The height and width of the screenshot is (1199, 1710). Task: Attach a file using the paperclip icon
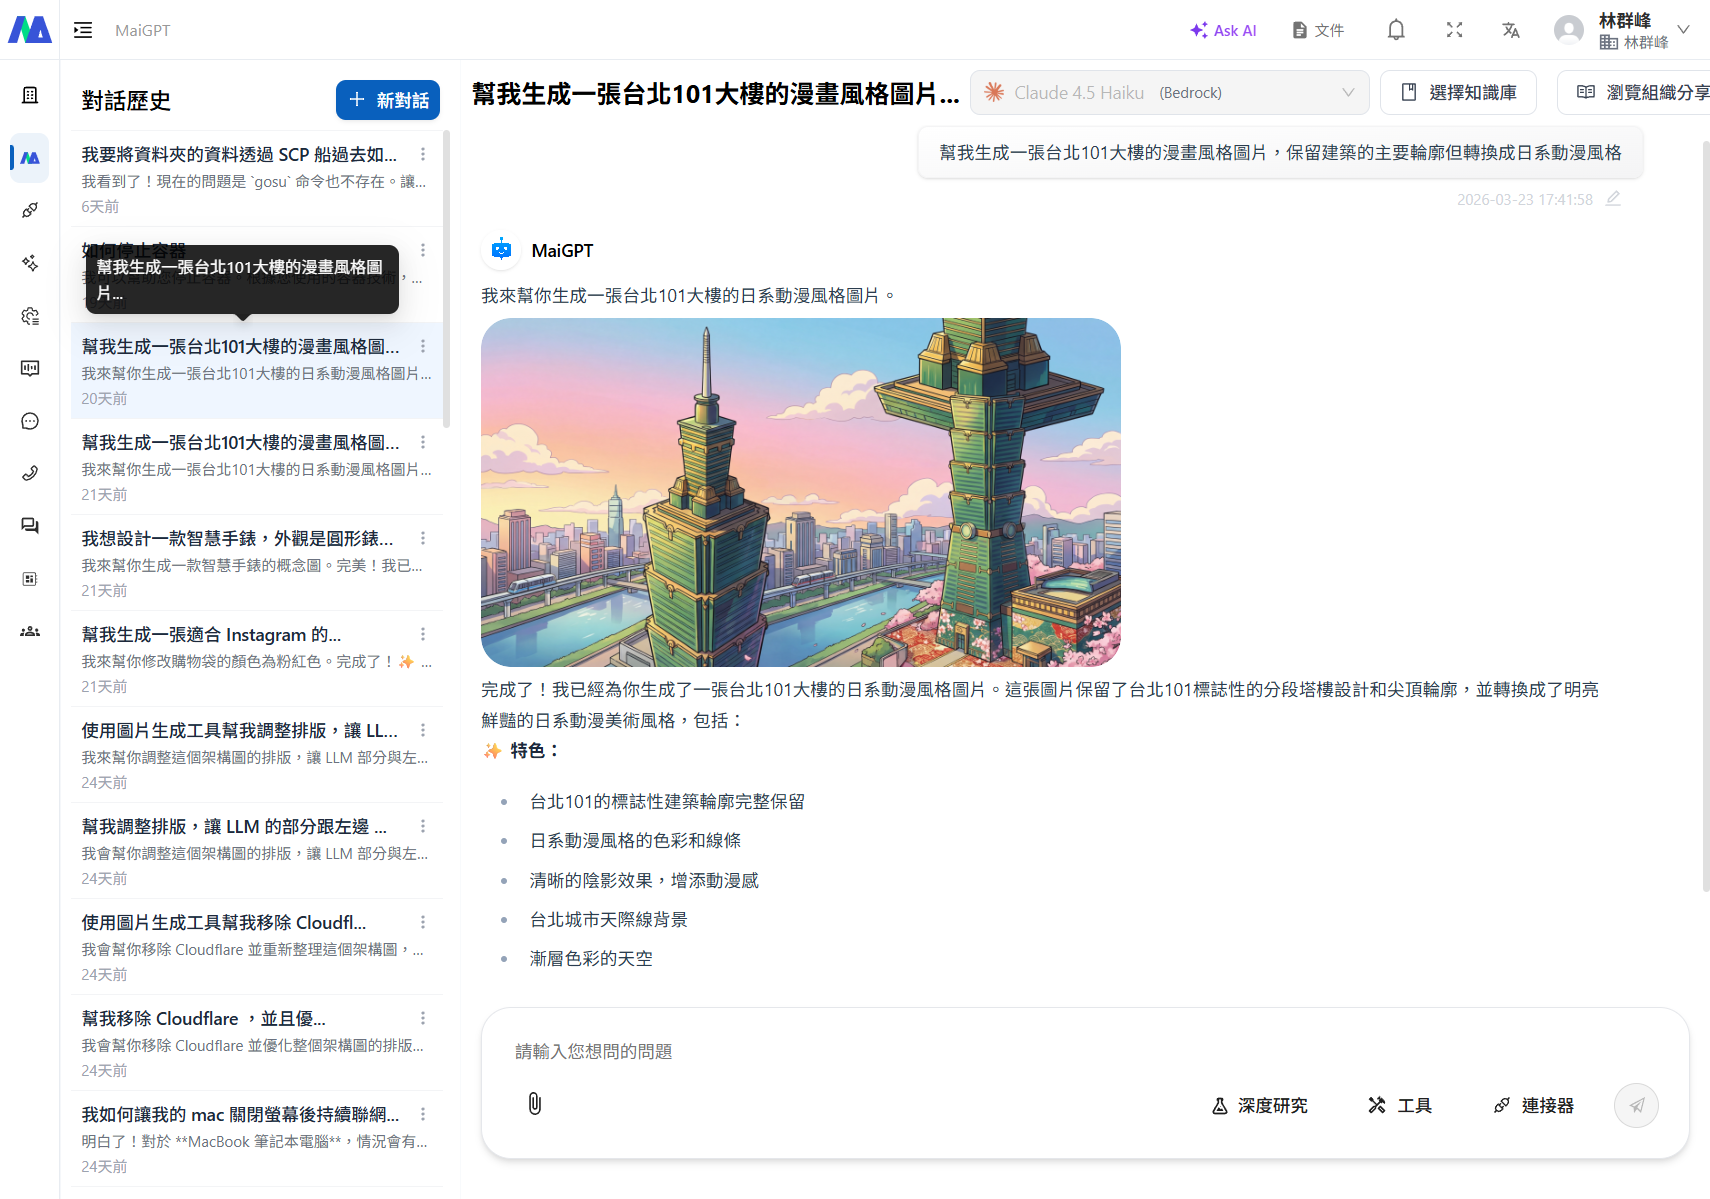click(533, 1104)
